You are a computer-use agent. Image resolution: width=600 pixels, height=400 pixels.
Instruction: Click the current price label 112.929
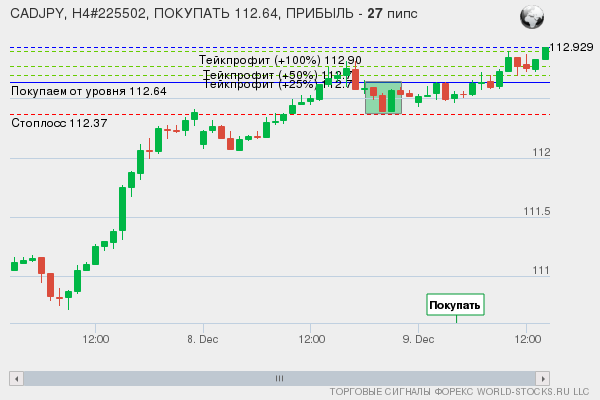click(571, 47)
